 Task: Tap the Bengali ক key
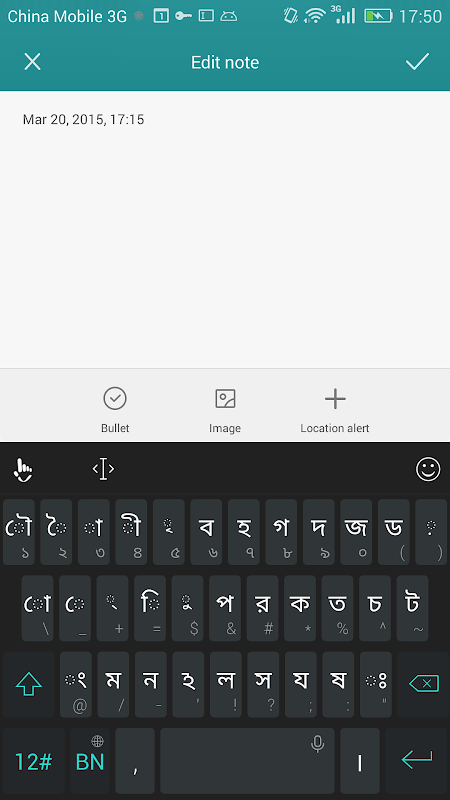point(300,608)
